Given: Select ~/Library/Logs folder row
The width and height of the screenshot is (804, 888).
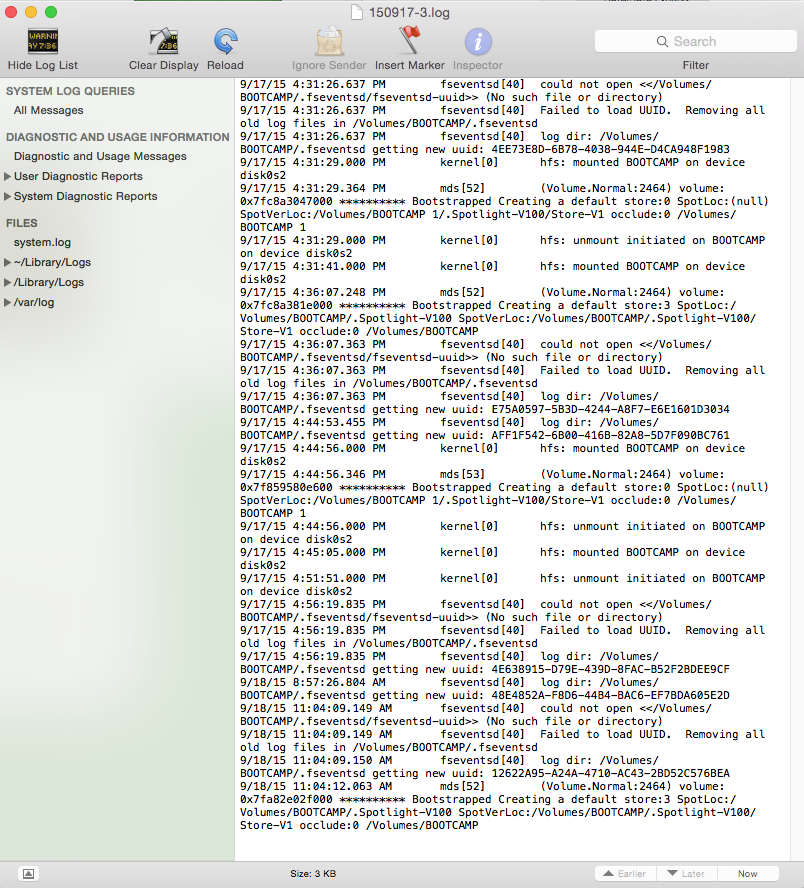Looking at the screenshot, I should [x=117, y=262].
